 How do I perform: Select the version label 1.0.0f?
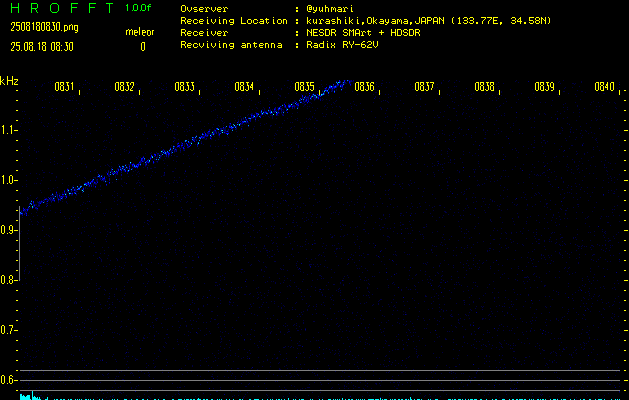(138, 8)
